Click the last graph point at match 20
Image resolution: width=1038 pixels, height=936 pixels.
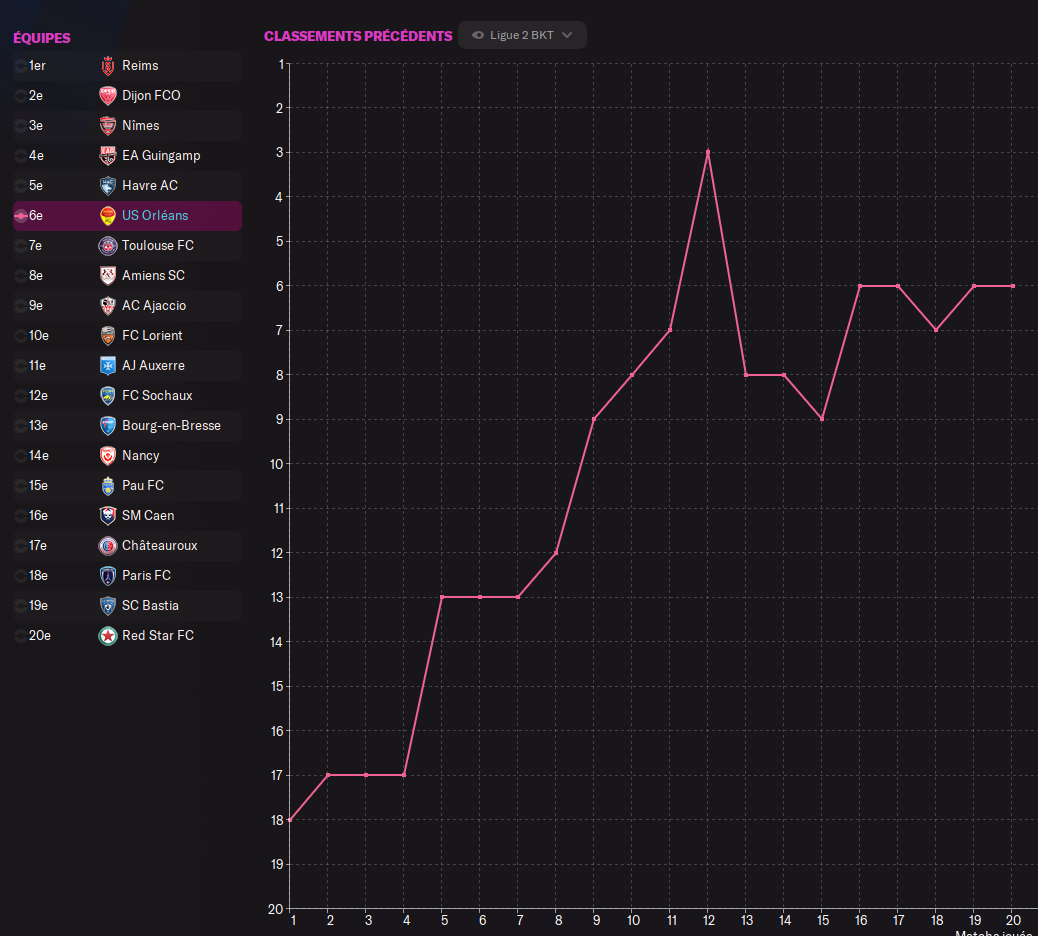tap(1013, 286)
